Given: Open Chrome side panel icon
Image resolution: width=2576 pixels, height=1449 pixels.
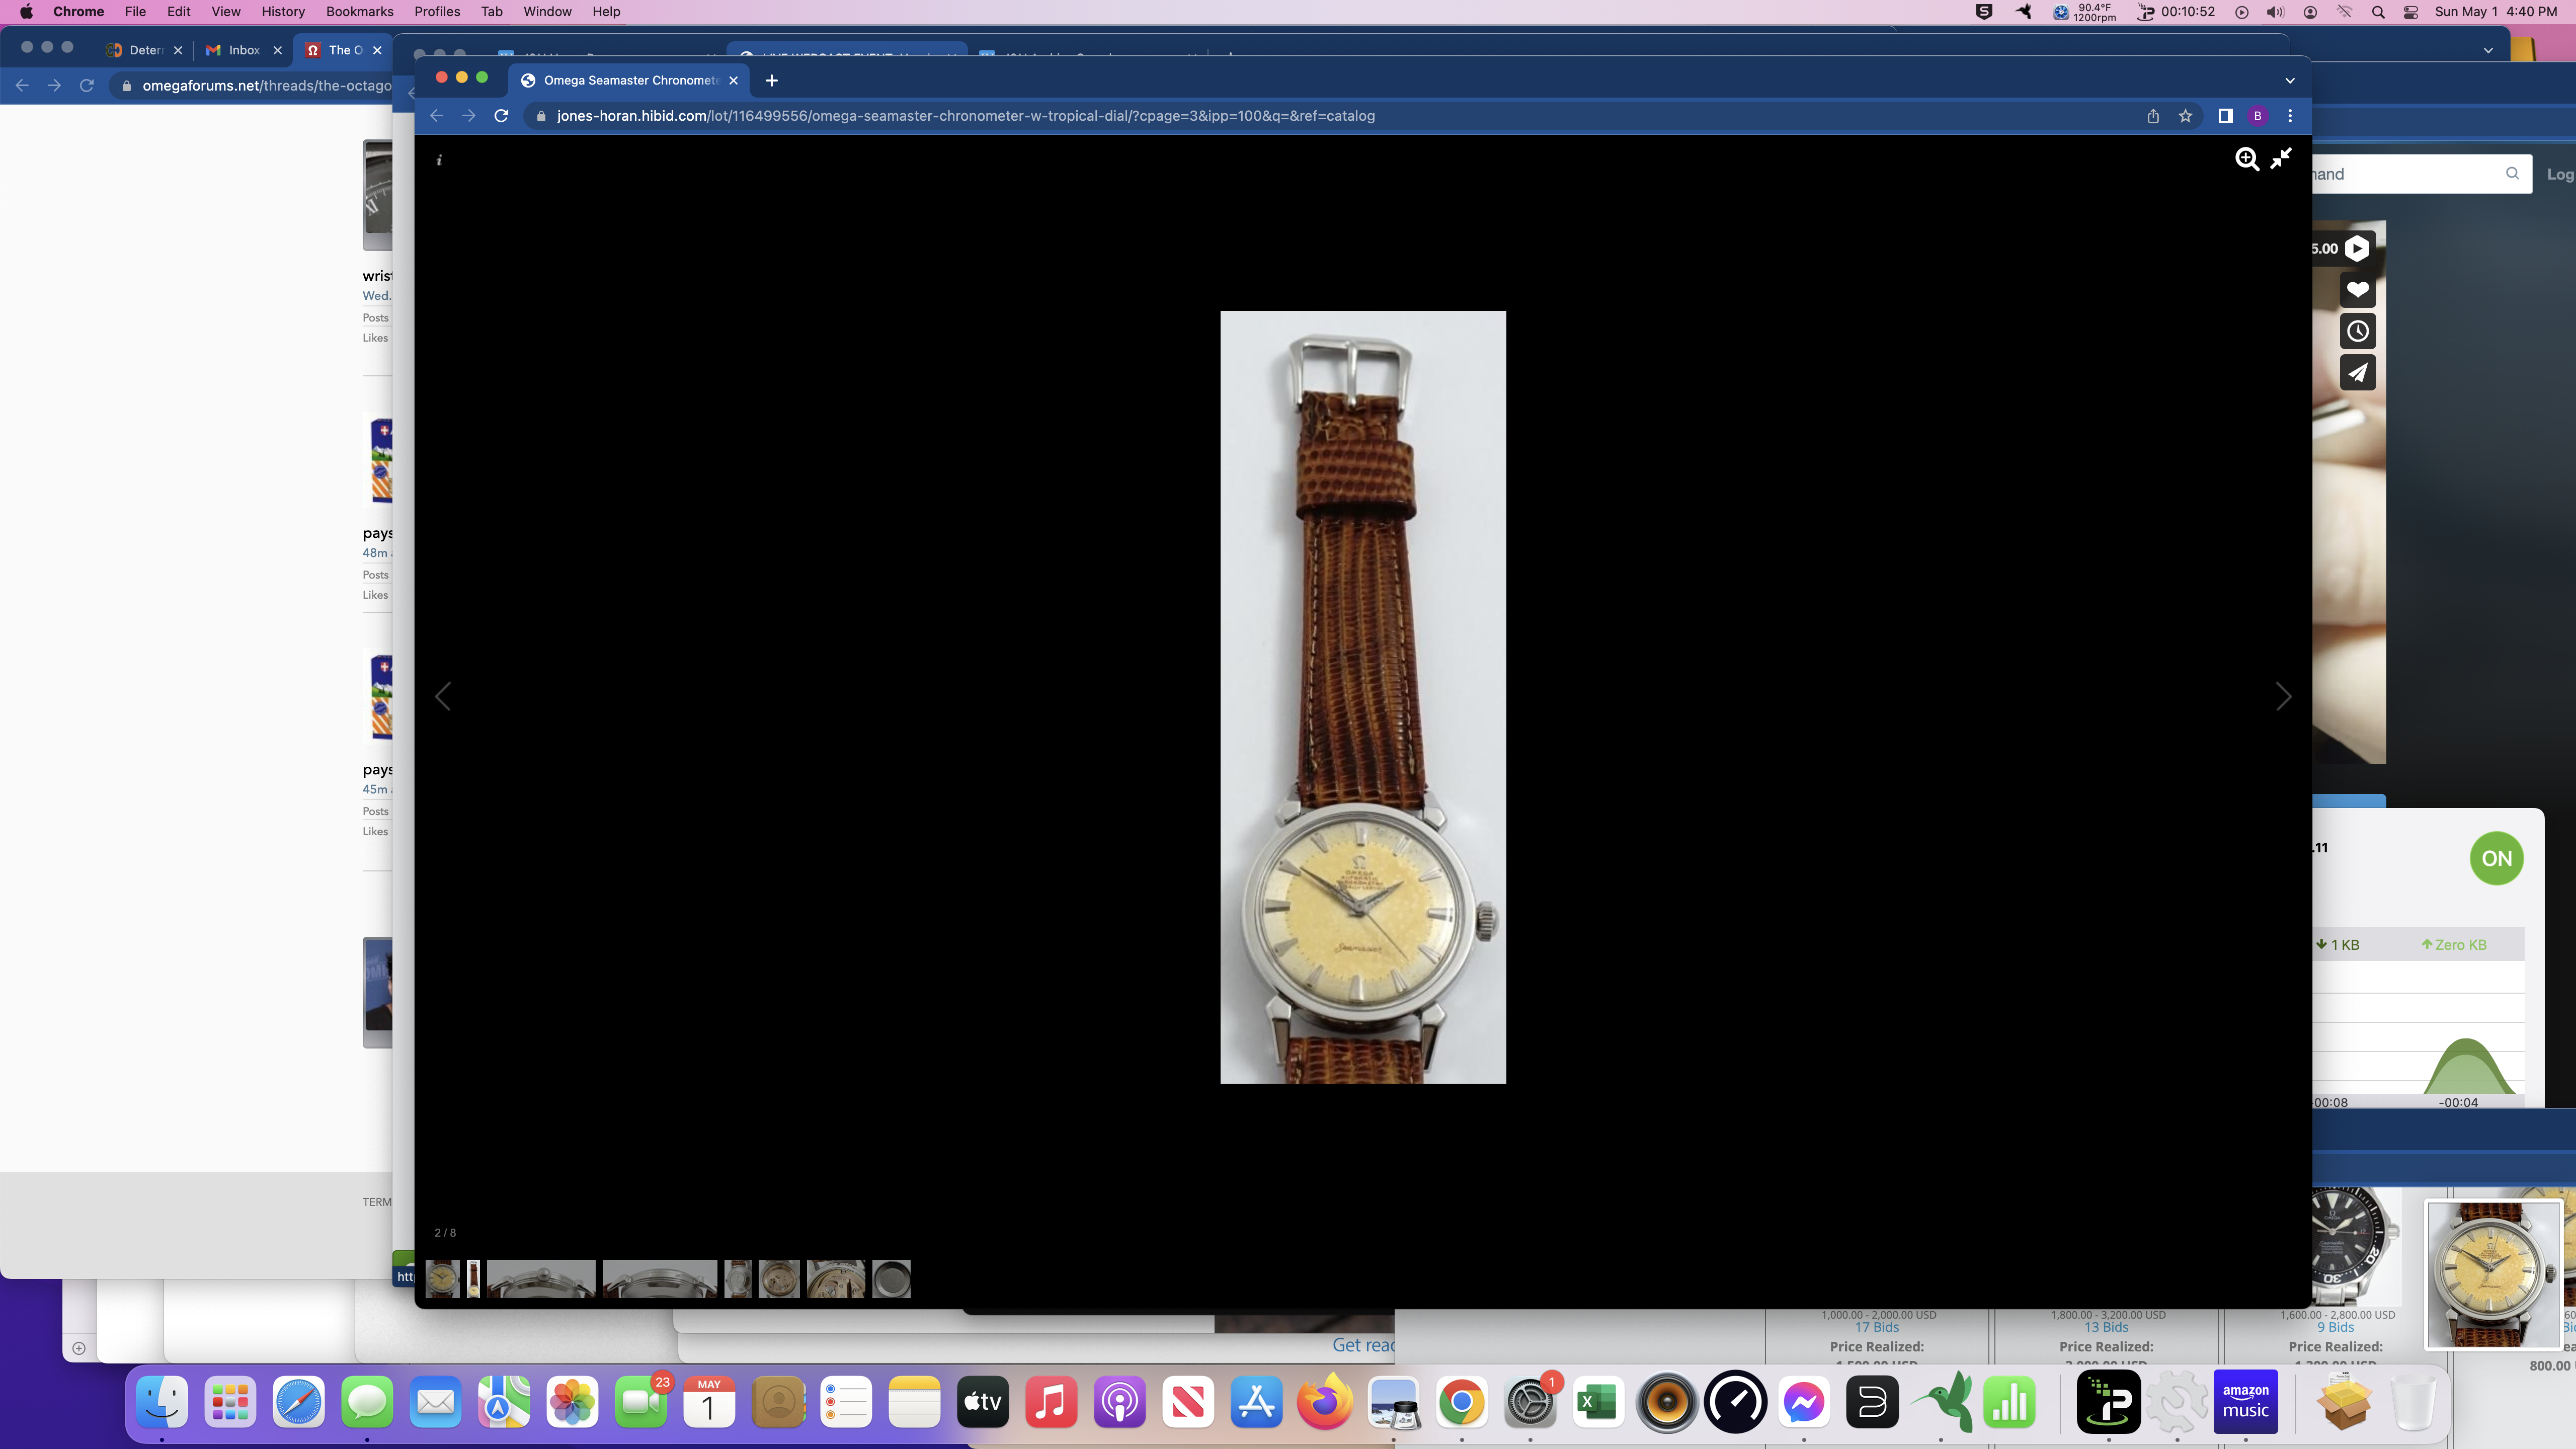Looking at the screenshot, I should tap(2225, 116).
